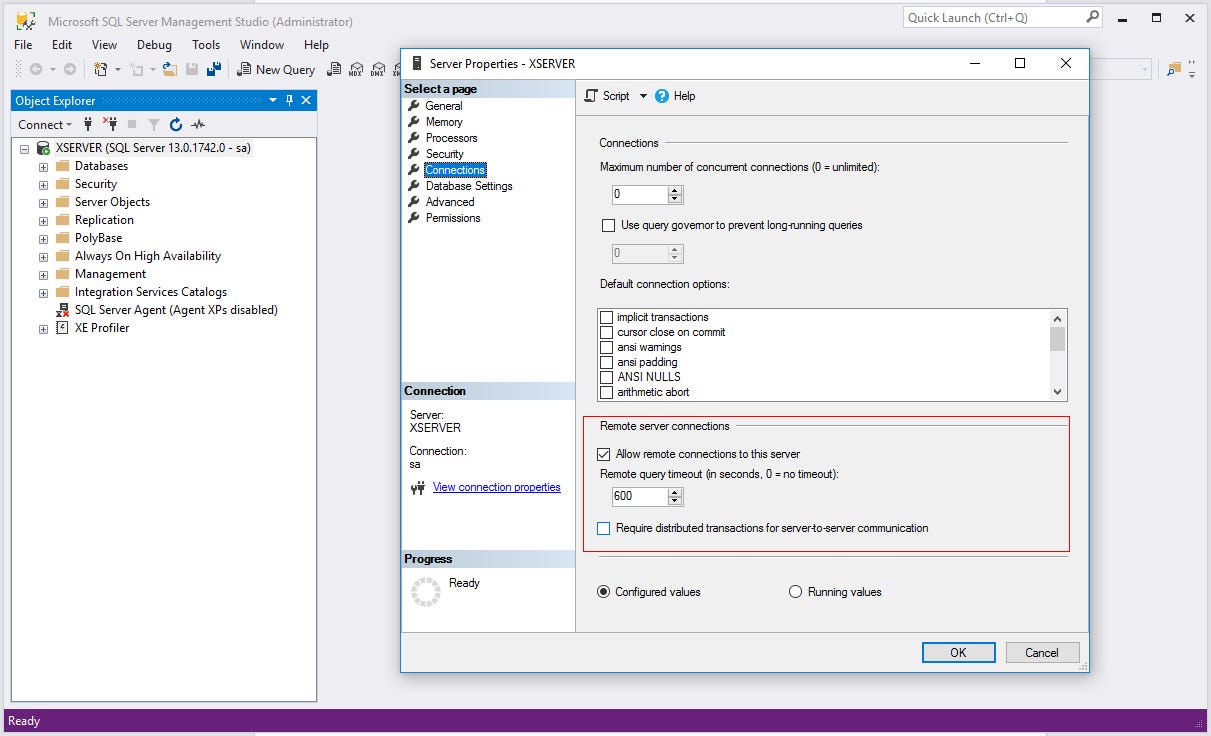
Task: Select the Security page in dialog
Action: pyautogui.click(x=444, y=154)
